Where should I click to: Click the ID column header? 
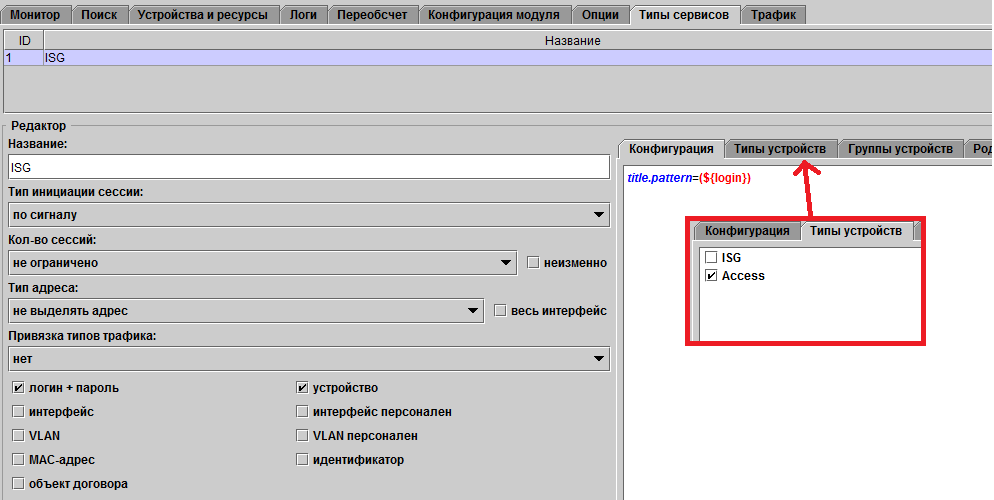pos(24,41)
